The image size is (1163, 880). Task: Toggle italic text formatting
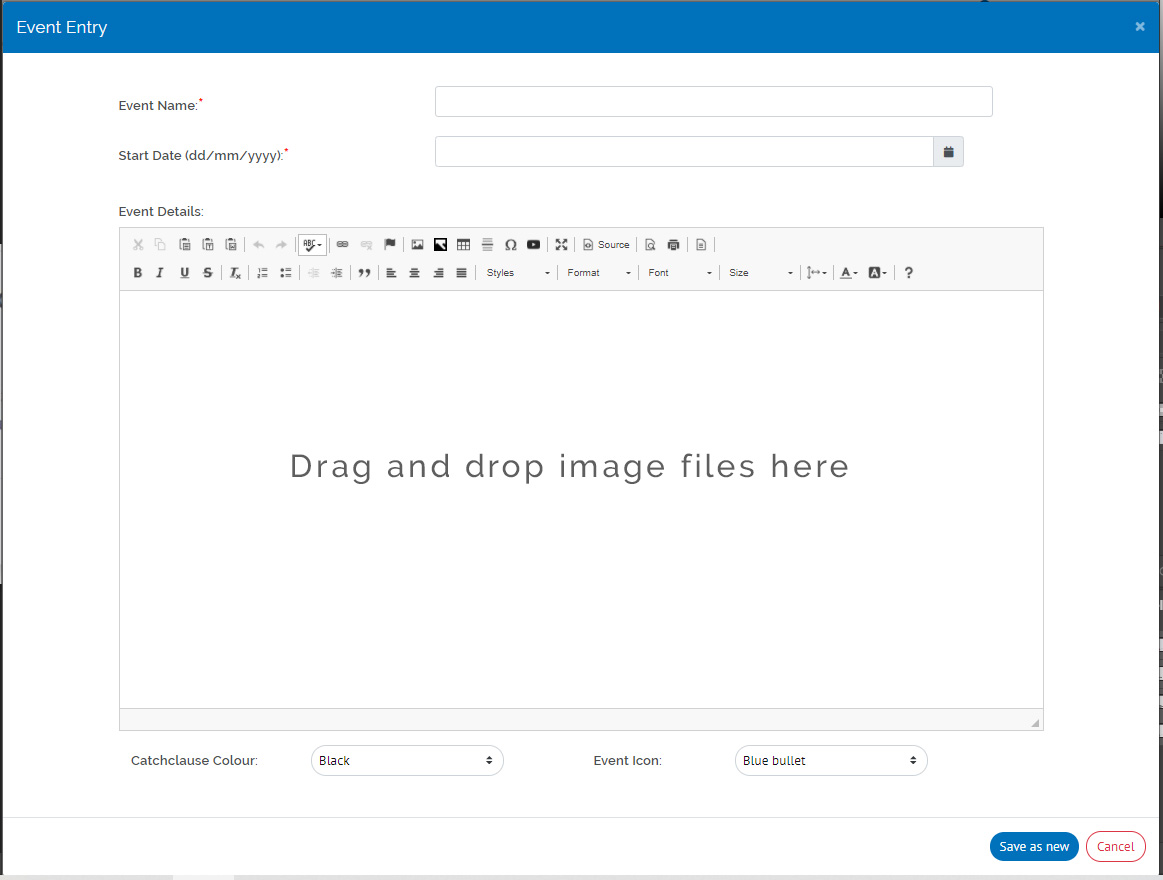click(x=160, y=273)
